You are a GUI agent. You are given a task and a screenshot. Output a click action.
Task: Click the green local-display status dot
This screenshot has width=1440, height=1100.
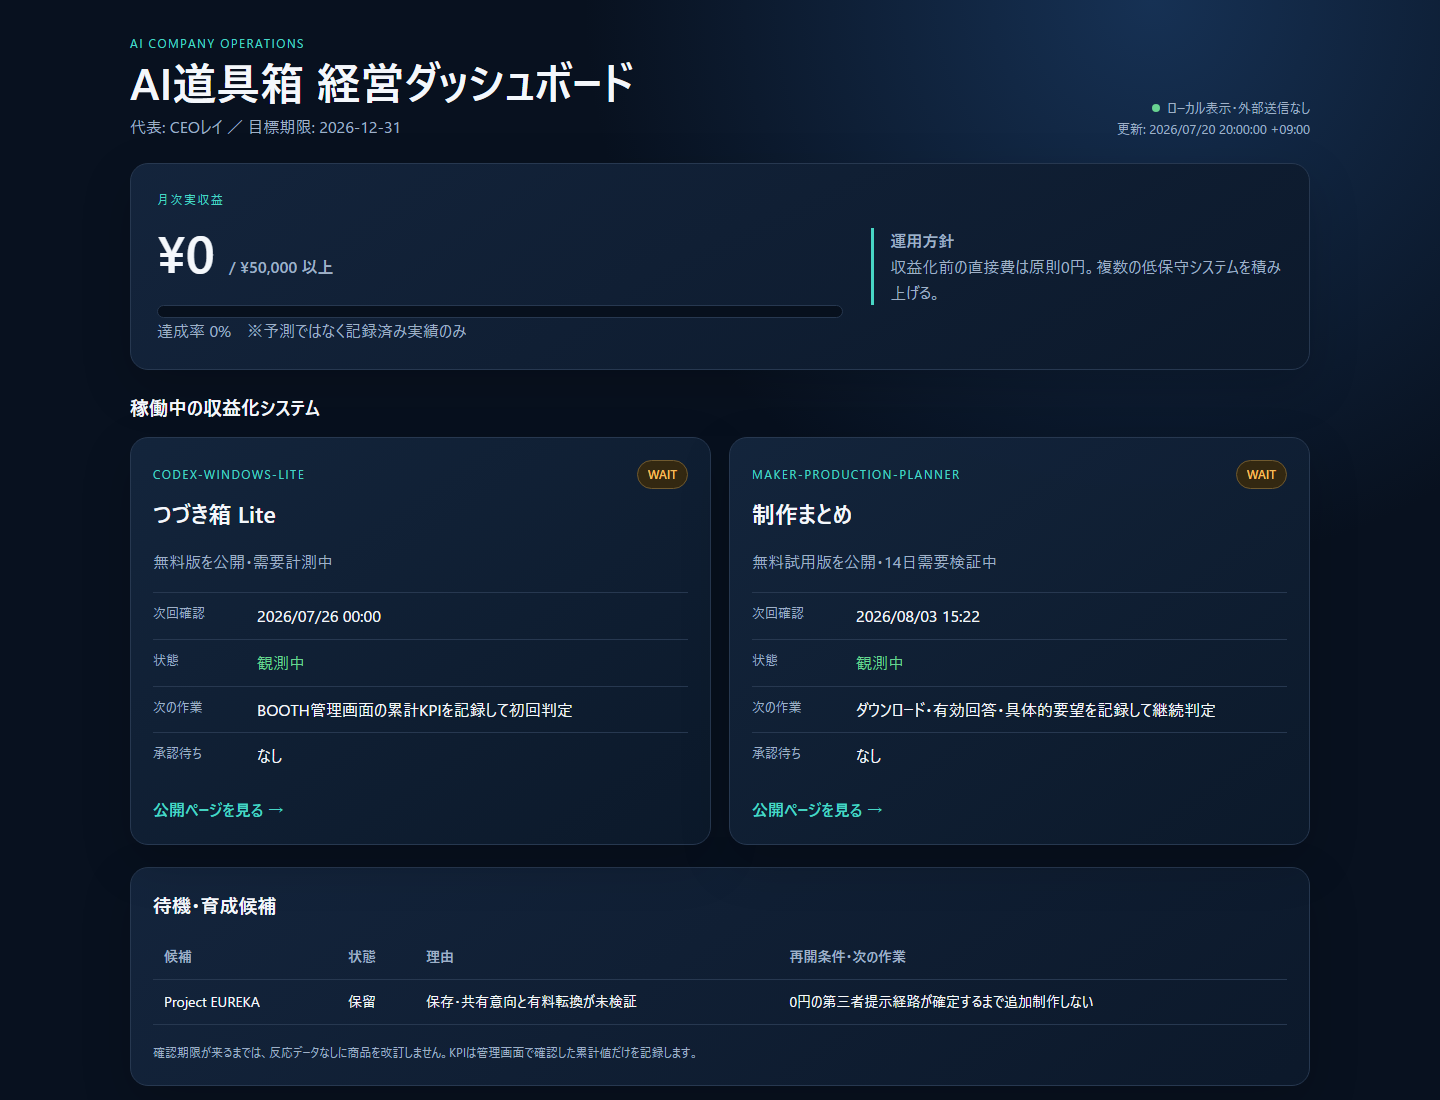1156,108
